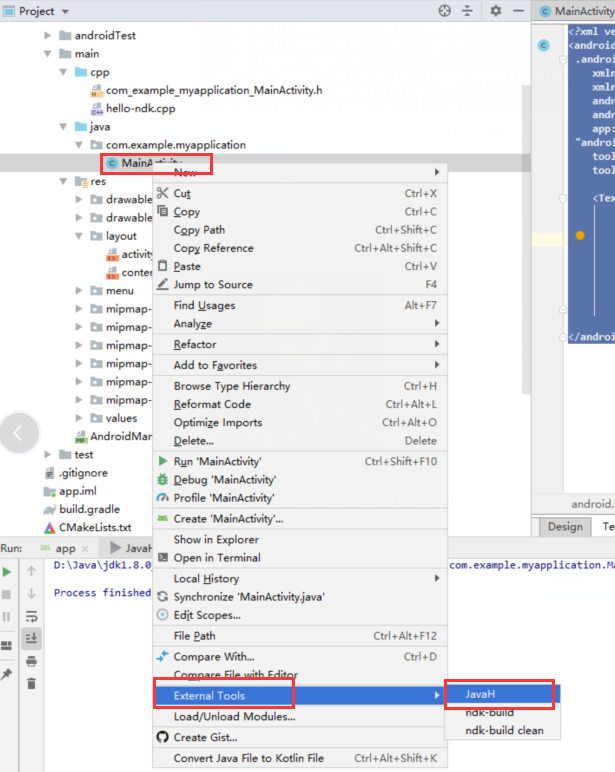Toggle the pin tab icon in Run panel
Viewport: 615px width, 772px height.
point(6,674)
